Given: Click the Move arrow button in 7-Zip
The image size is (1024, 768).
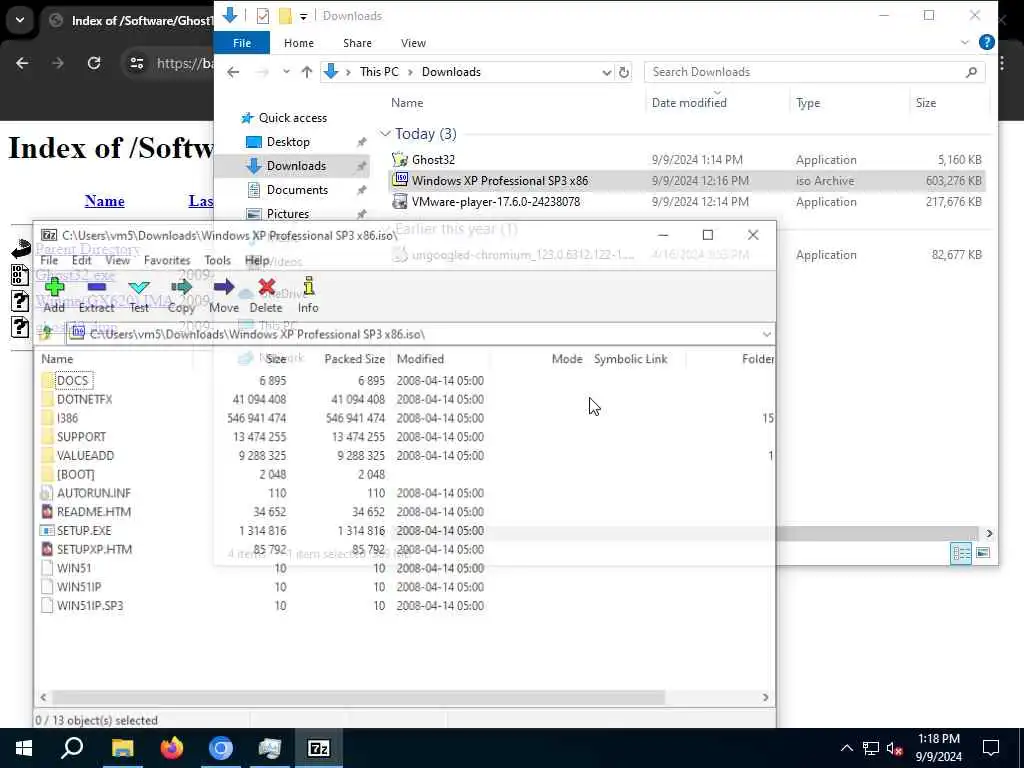Looking at the screenshot, I should 224,294.
